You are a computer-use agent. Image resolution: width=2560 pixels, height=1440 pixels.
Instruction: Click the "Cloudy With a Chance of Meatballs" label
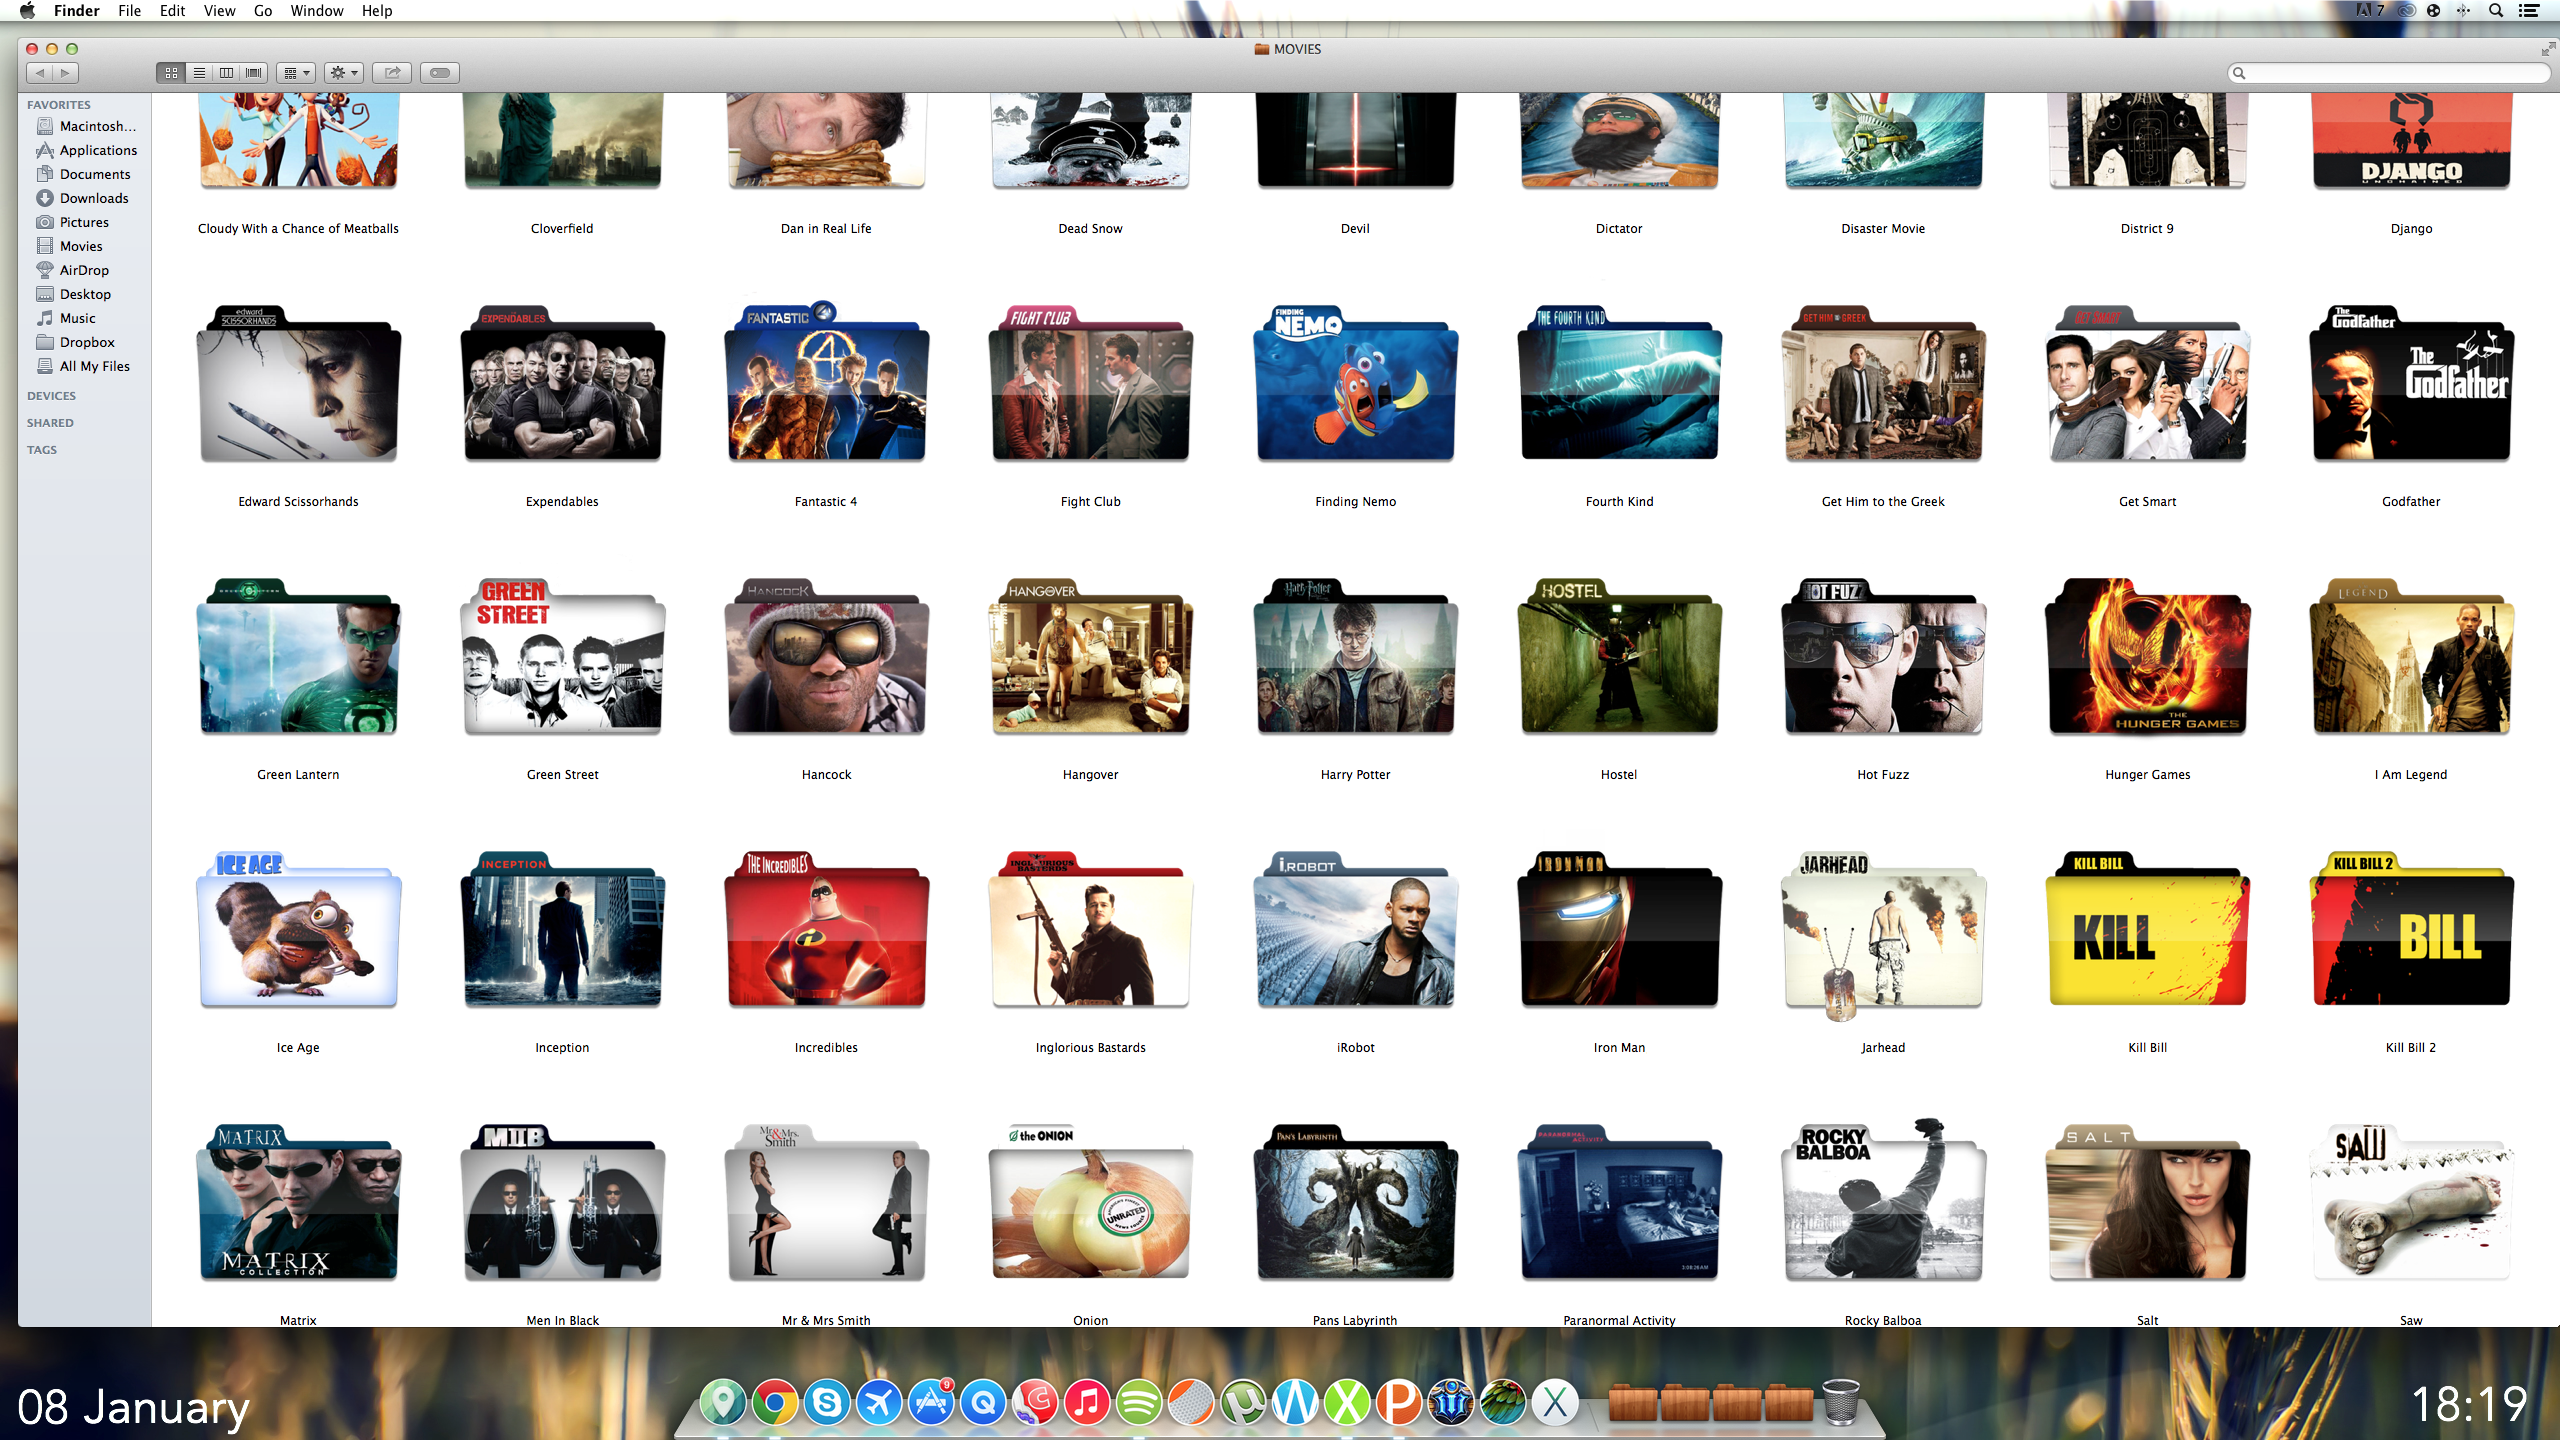pyautogui.click(x=298, y=229)
